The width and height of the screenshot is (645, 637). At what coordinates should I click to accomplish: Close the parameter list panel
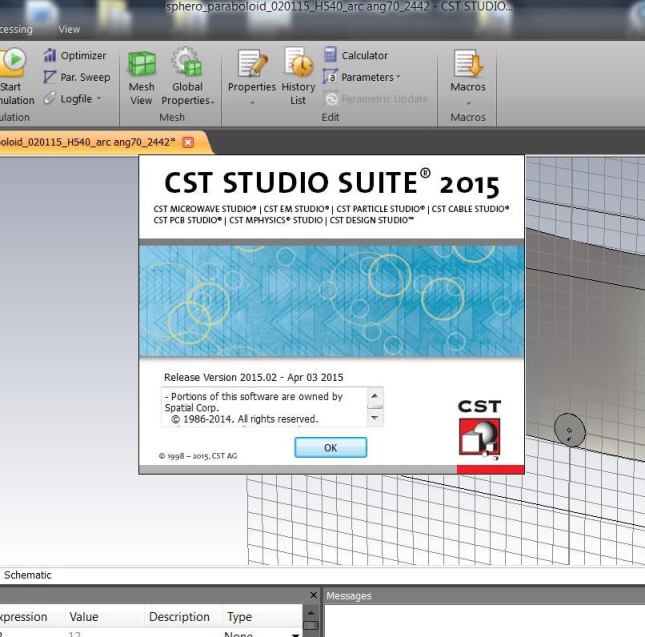pyautogui.click(x=313, y=595)
